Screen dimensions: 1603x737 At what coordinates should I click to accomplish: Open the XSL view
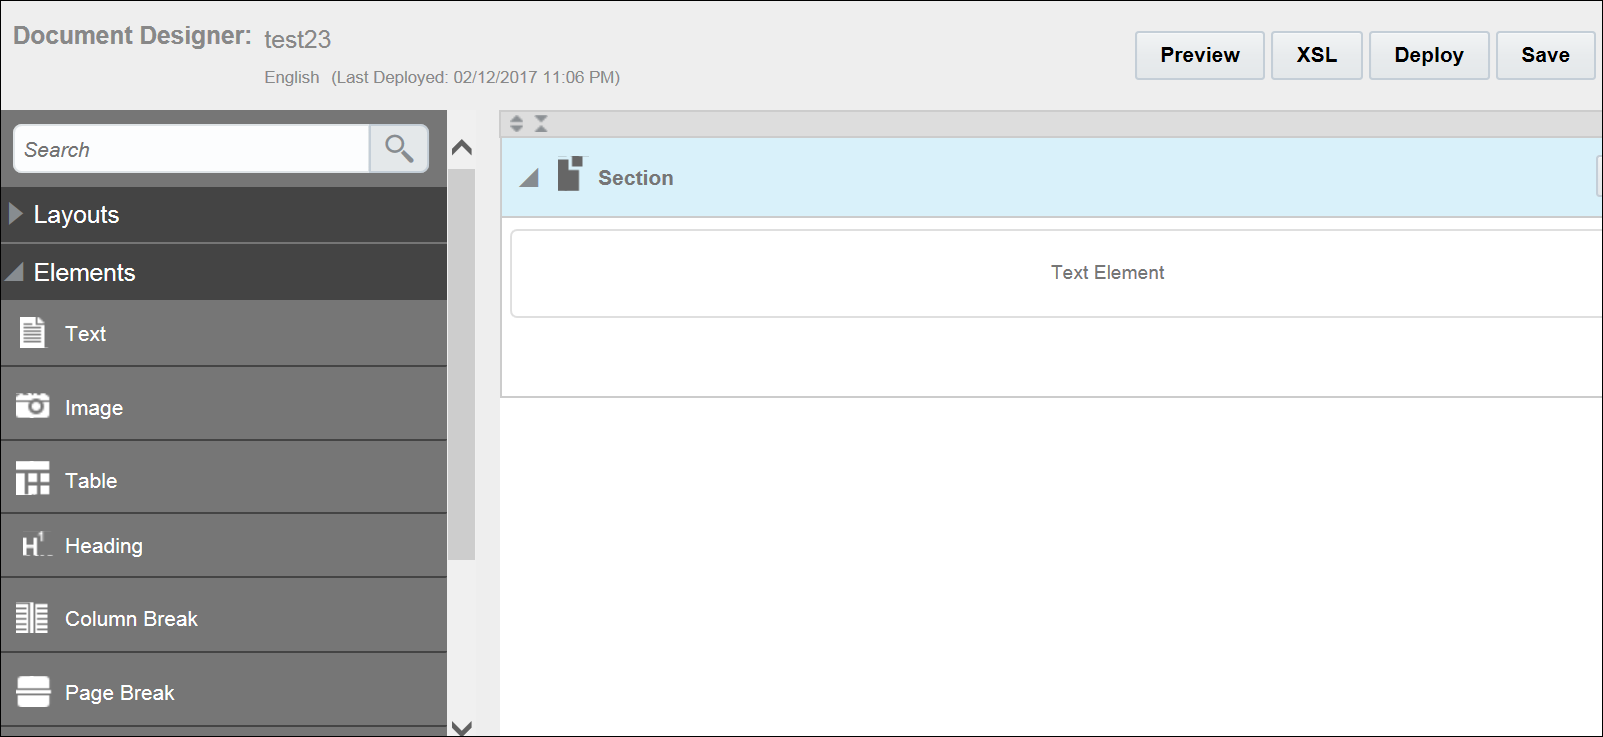[x=1316, y=55]
